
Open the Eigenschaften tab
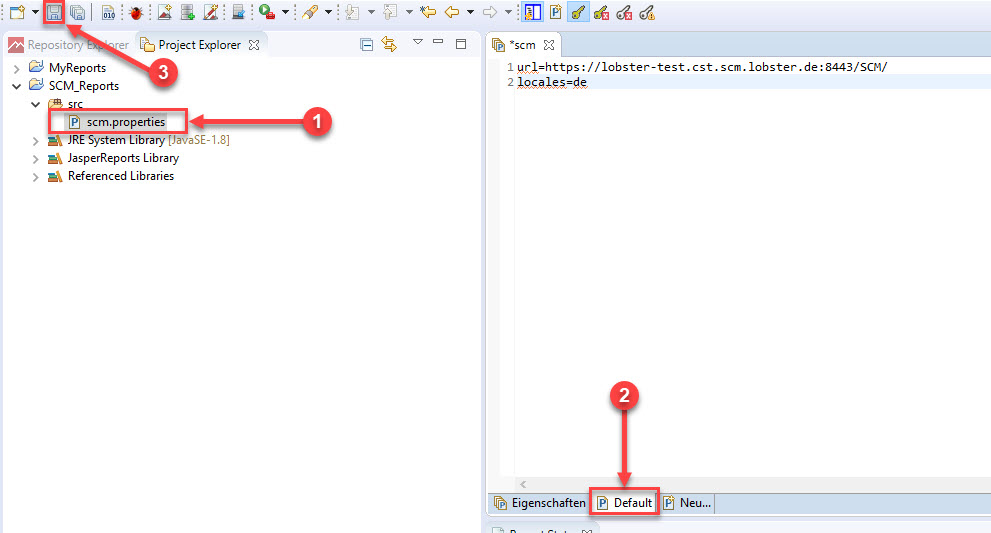(x=540, y=503)
